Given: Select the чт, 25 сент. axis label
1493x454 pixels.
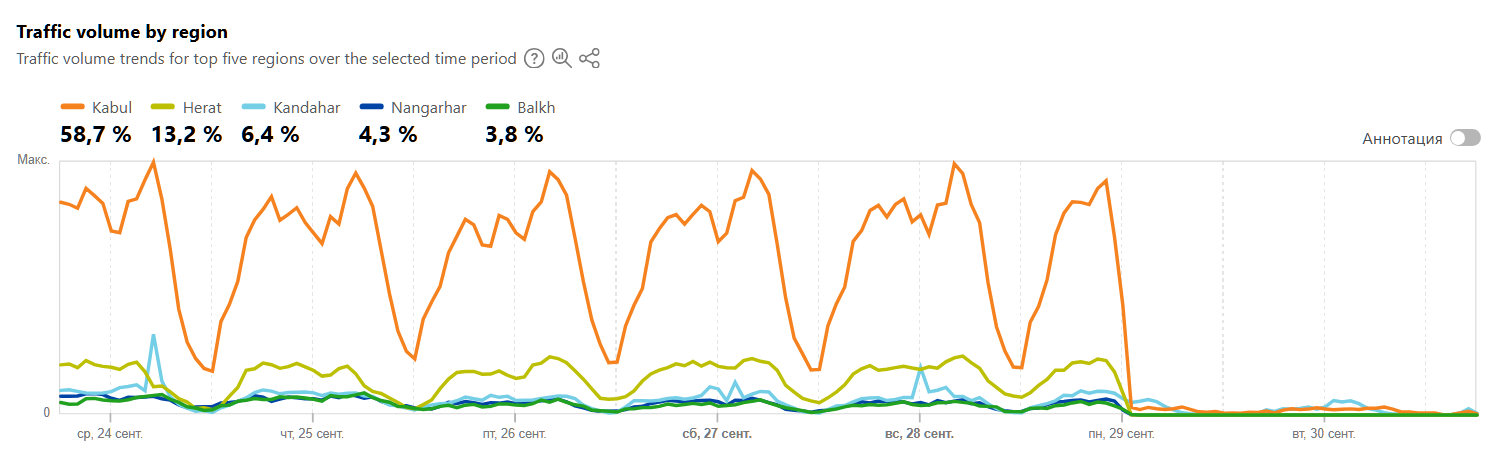Looking at the screenshot, I should click(x=312, y=434).
